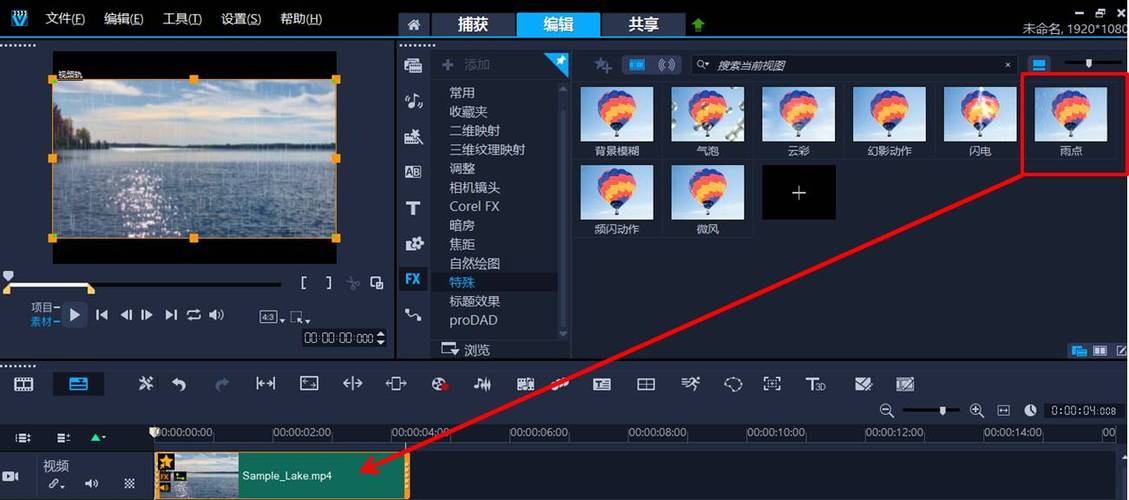Image resolution: width=1129 pixels, height=500 pixels.
Task: Open the Sound library panel icon
Action: pyautogui.click(x=413, y=101)
